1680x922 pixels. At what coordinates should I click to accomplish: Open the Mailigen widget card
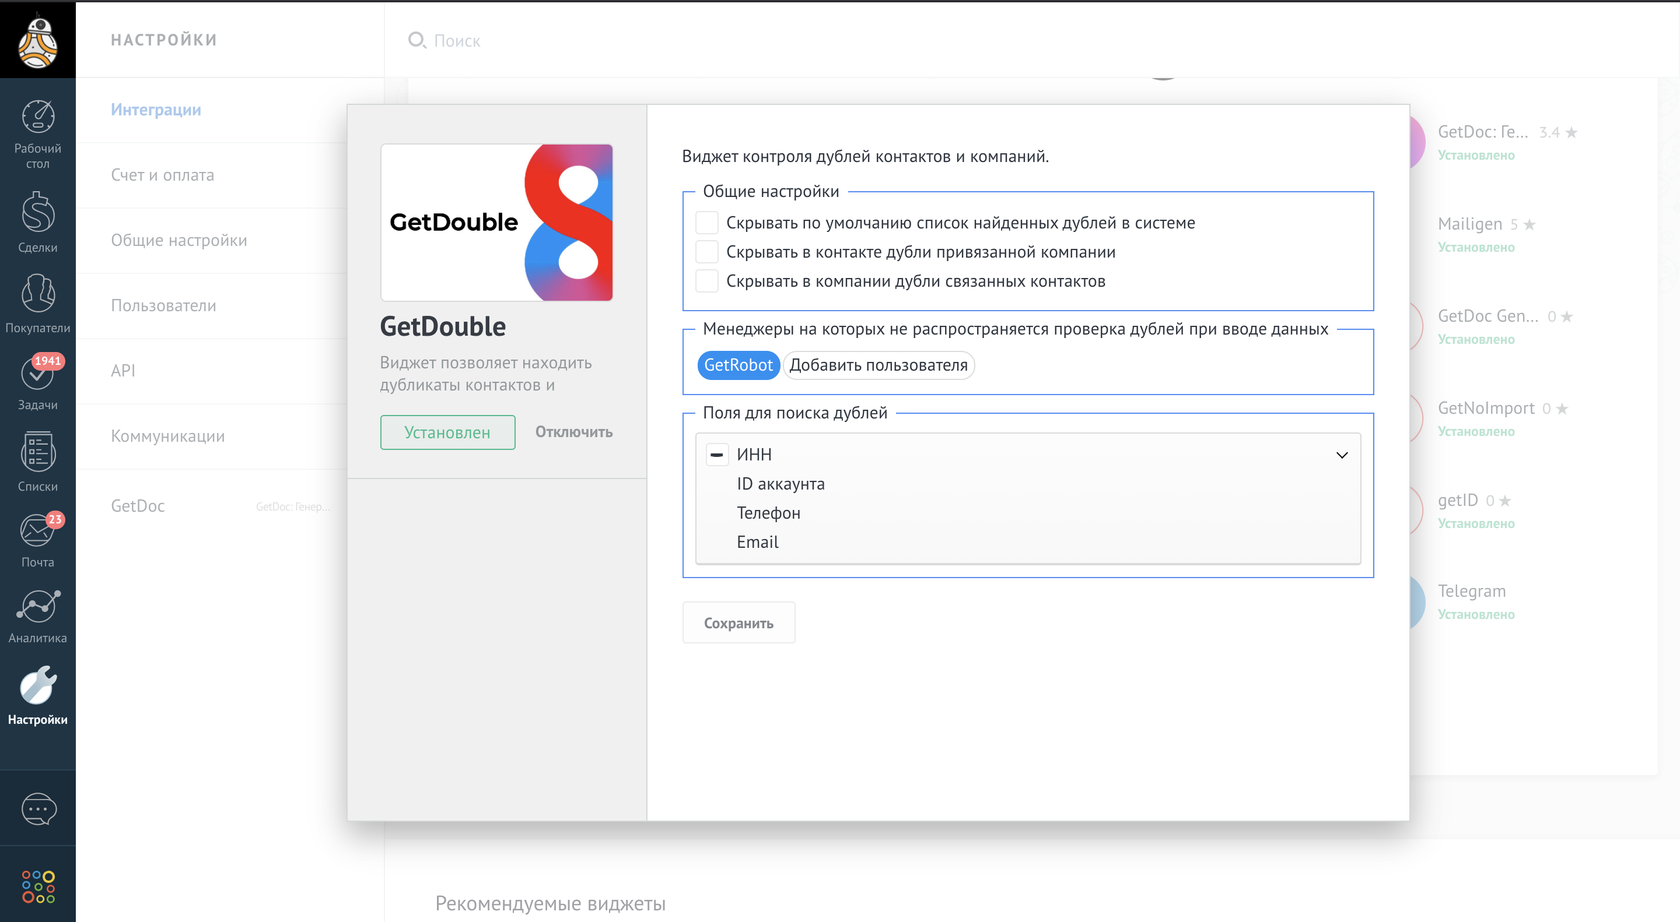(1486, 233)
